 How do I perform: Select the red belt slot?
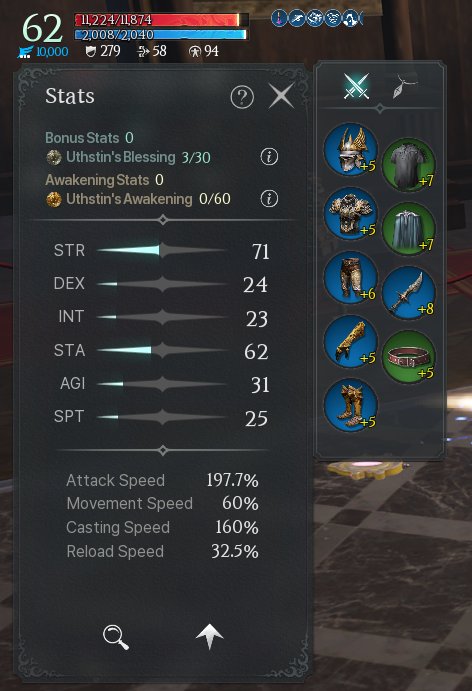point(409,357)
